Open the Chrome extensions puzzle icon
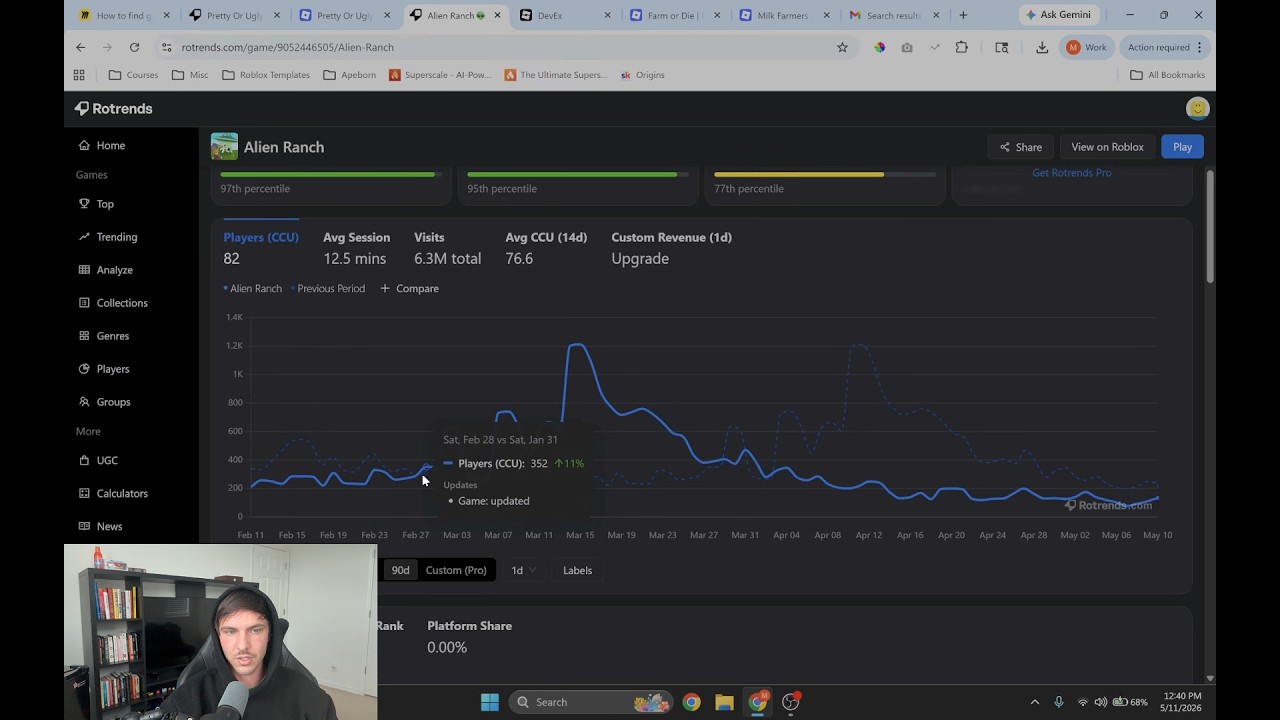The width and height of the screenshot is (1280, 720). pos(962,47)
